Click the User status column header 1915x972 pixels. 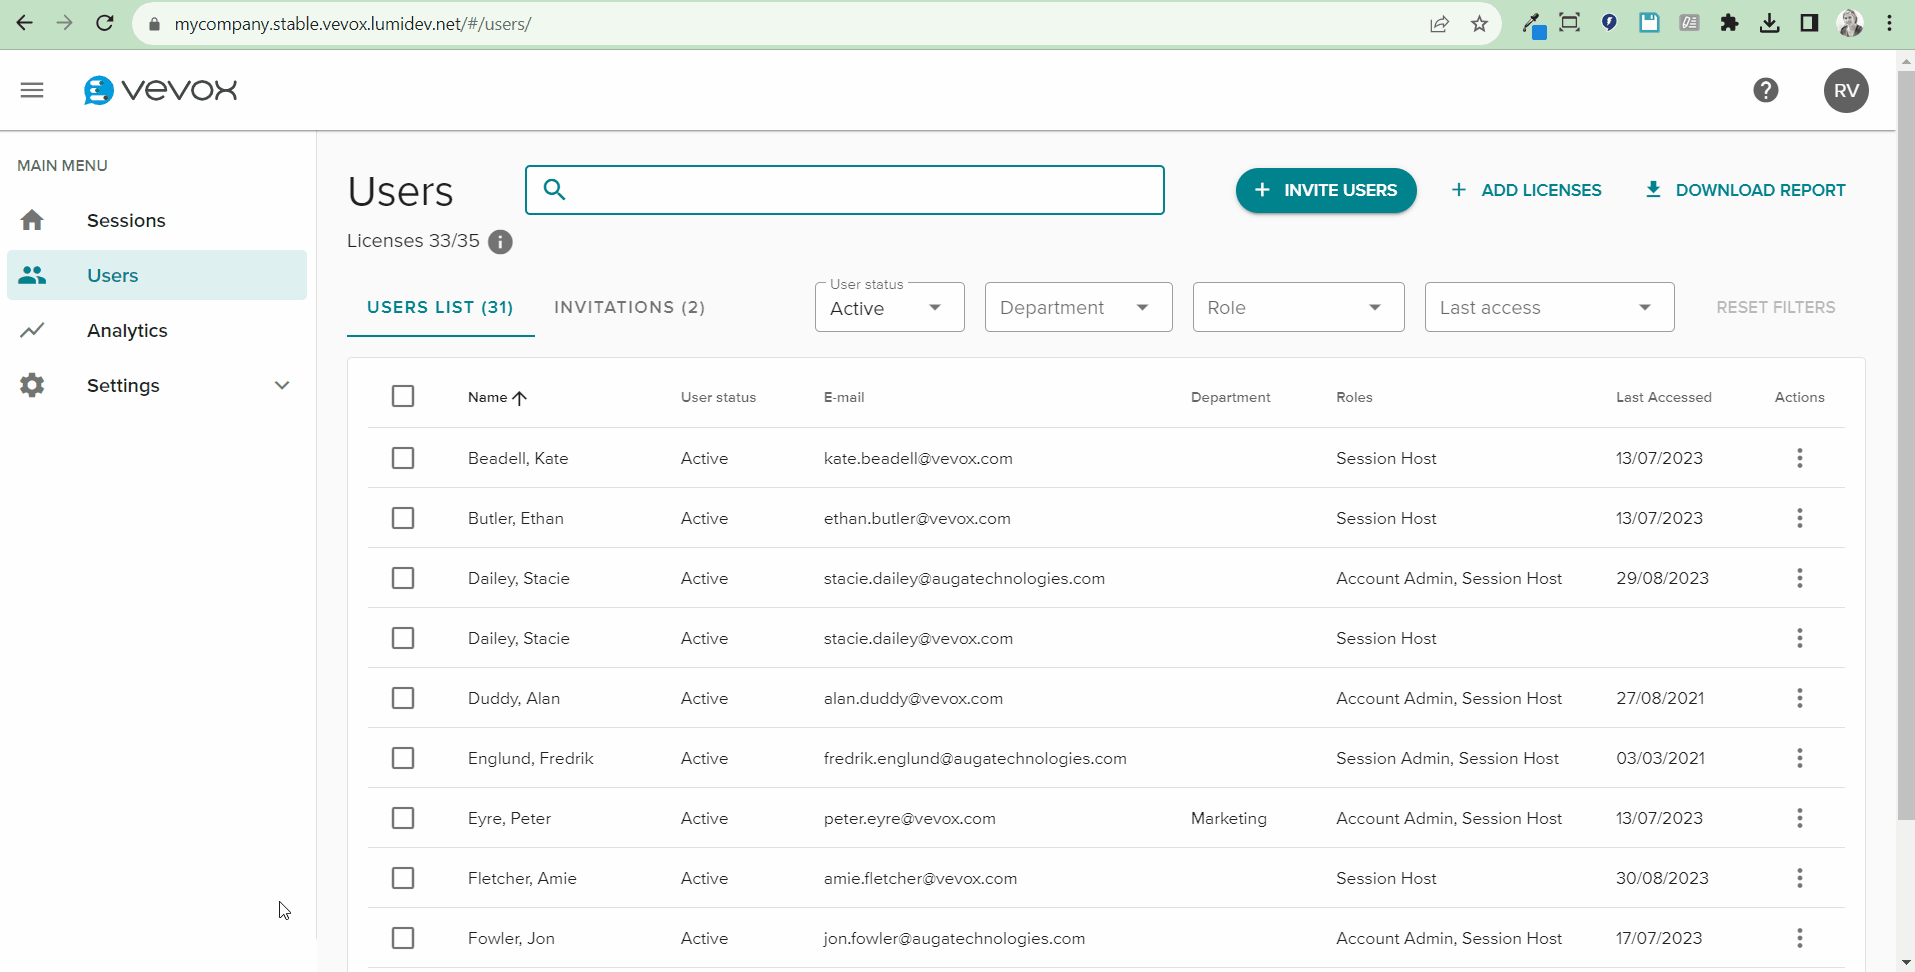pyautogui.click(x=718, y=397)
